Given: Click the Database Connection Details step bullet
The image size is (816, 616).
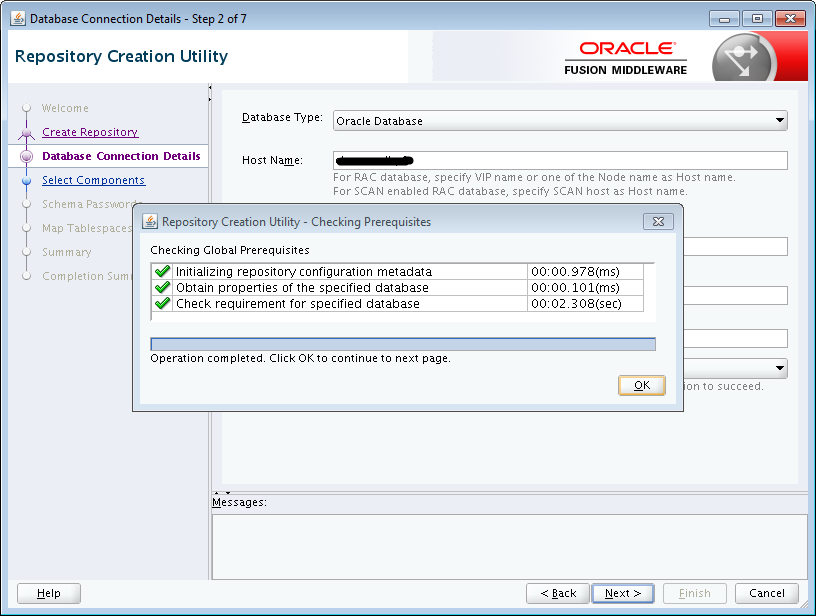Looking at the screenshot, I should click(28, 156).
